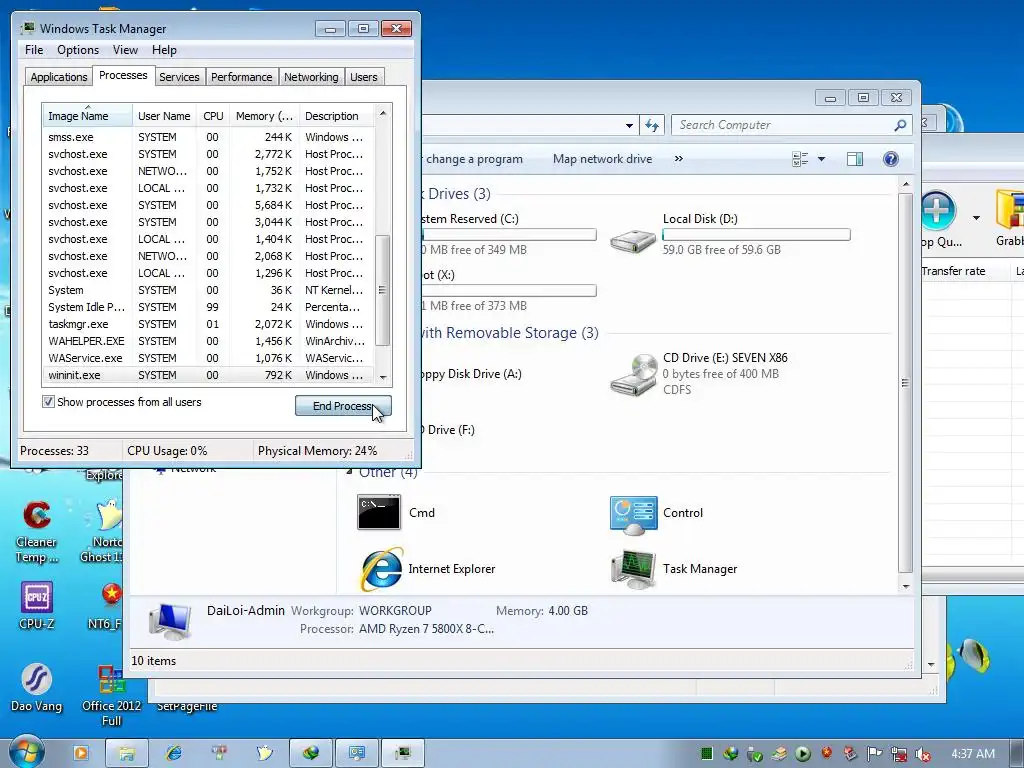The height and width of the screenshot is (768, 1024).
Task: Click the blue plus icon in right window
Action: [x=938, y=210]
